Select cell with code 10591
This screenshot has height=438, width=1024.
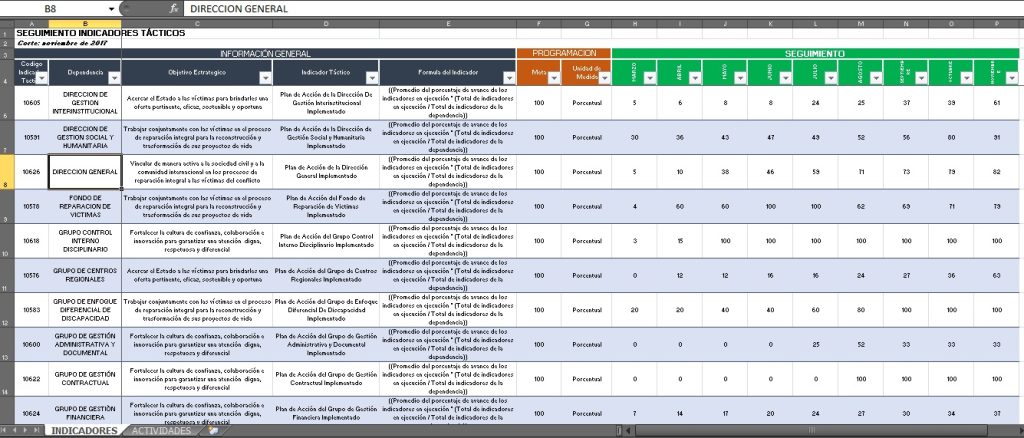(31, 138)
